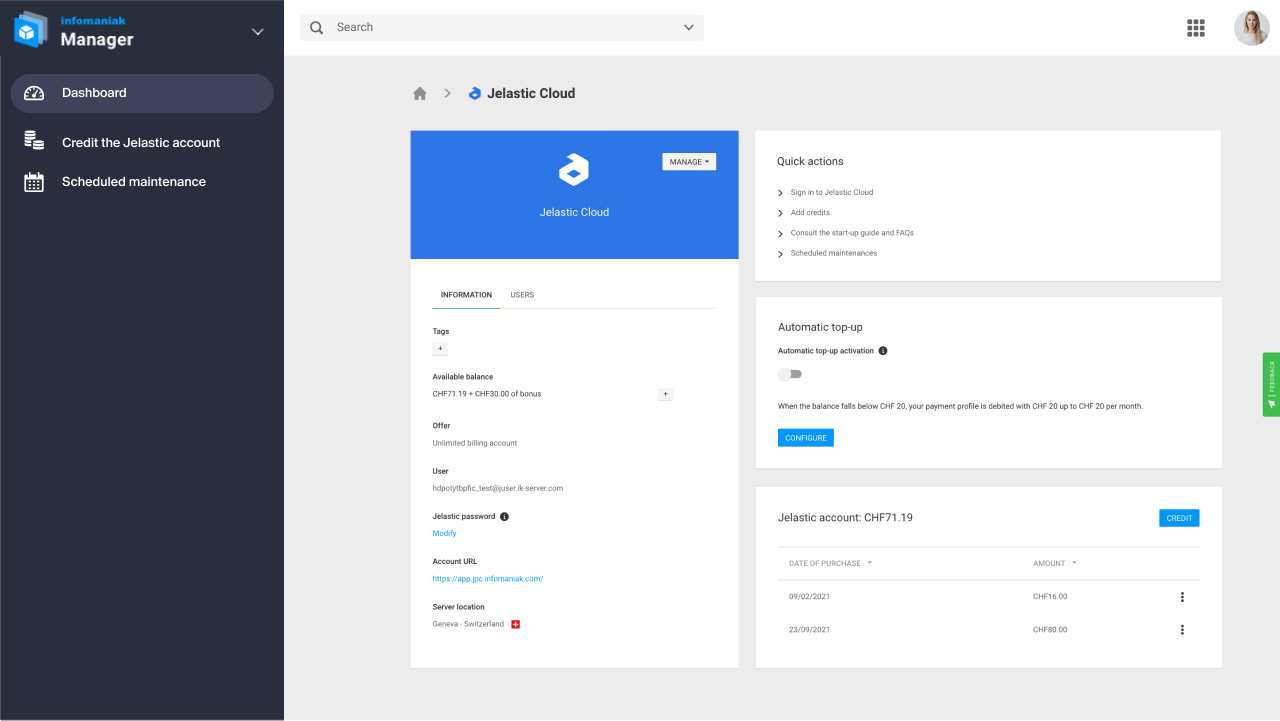The width and height of the screenshot is (1280, 721).
Task: Open the account URL link app.jpc.infomaniak.com
Action: coord(487,578)
